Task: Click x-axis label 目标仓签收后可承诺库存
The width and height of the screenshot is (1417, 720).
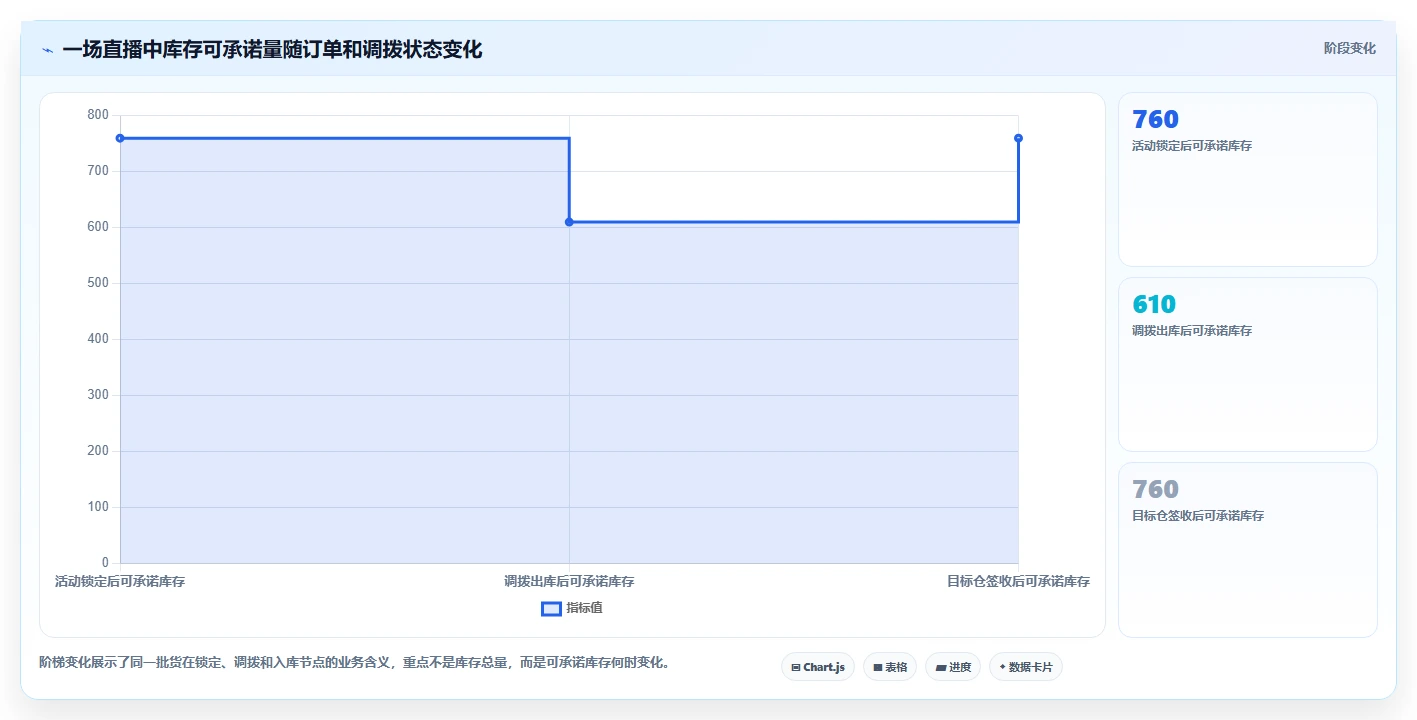Action: [x=1018, y=581]
